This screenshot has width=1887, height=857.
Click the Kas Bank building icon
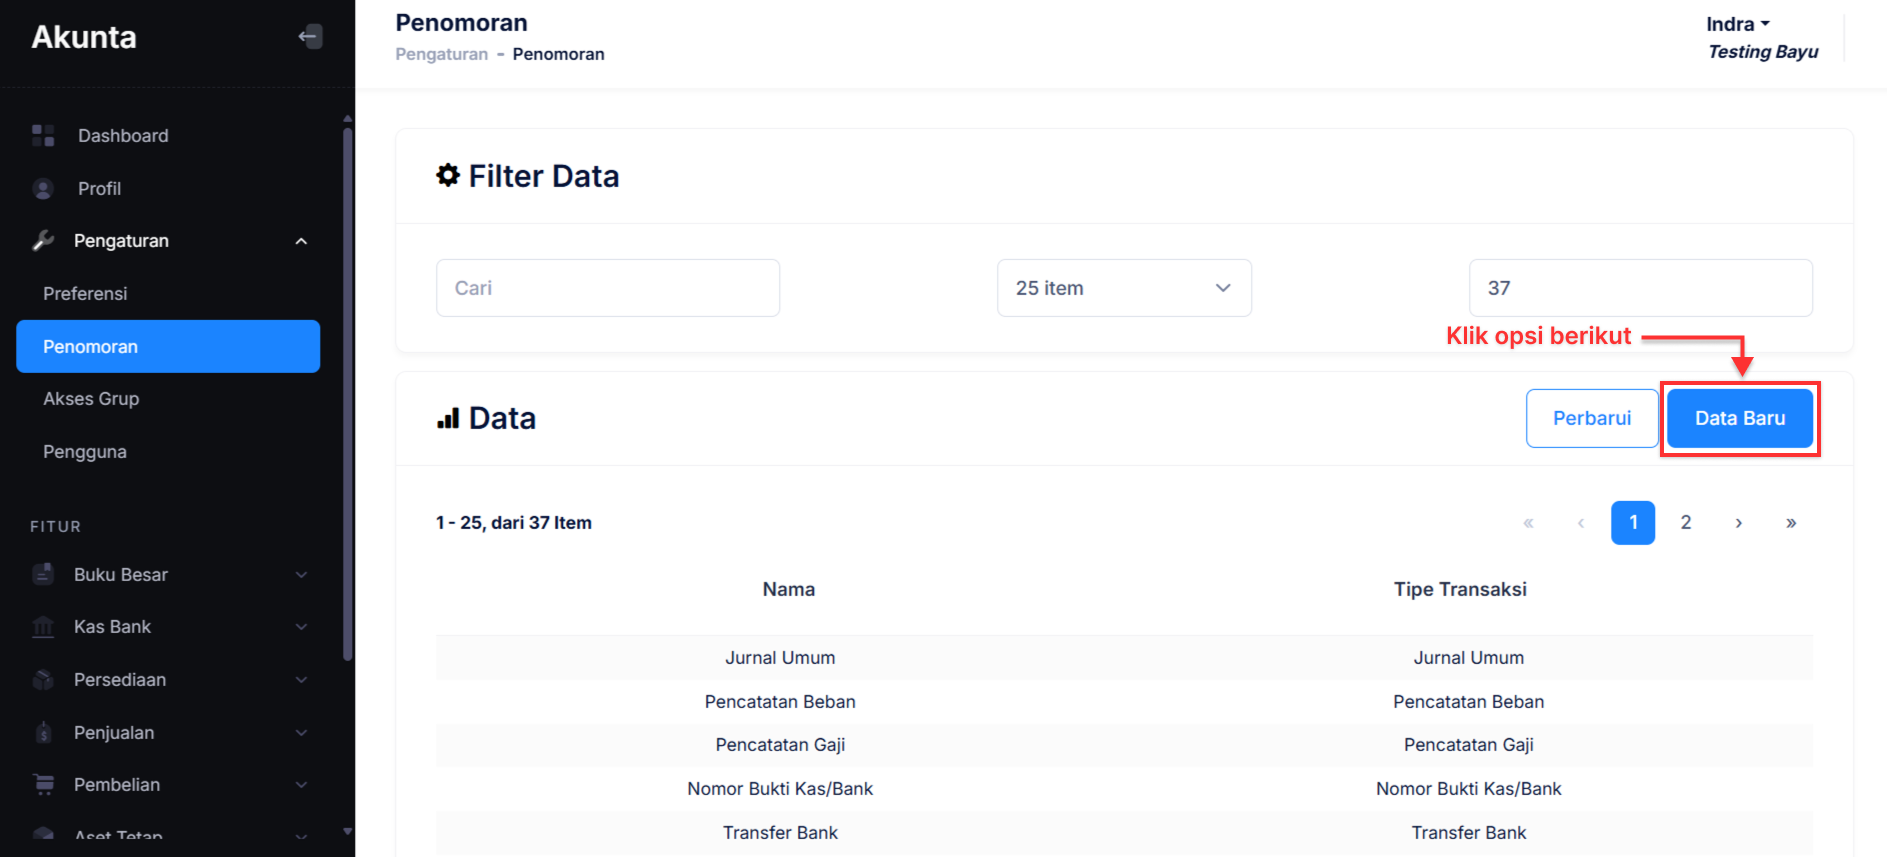43,627
